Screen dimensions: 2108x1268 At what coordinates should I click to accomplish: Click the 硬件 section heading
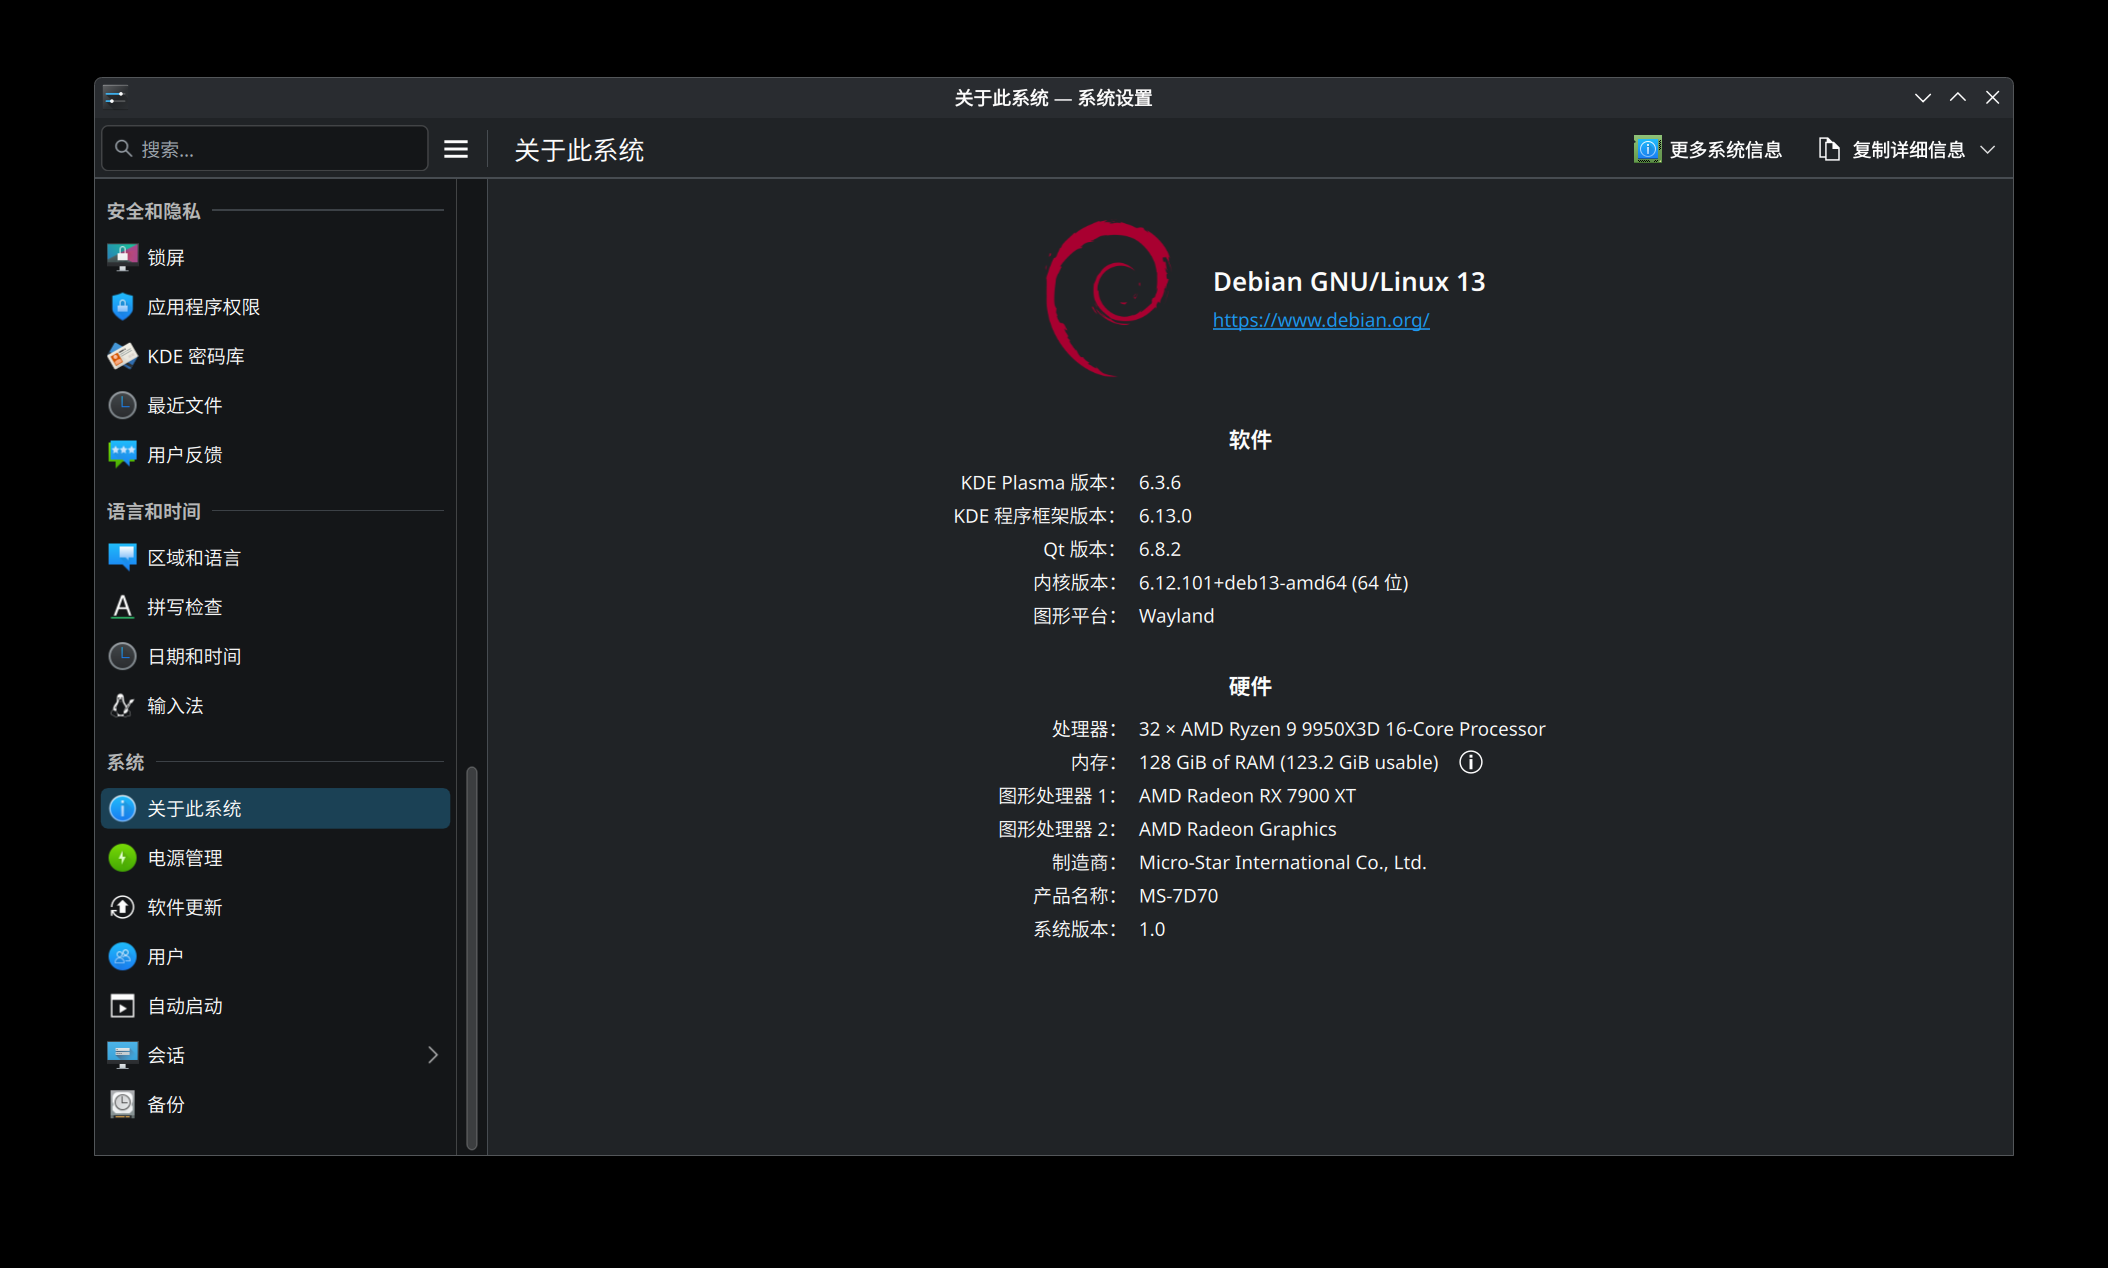pos(1250,686)
